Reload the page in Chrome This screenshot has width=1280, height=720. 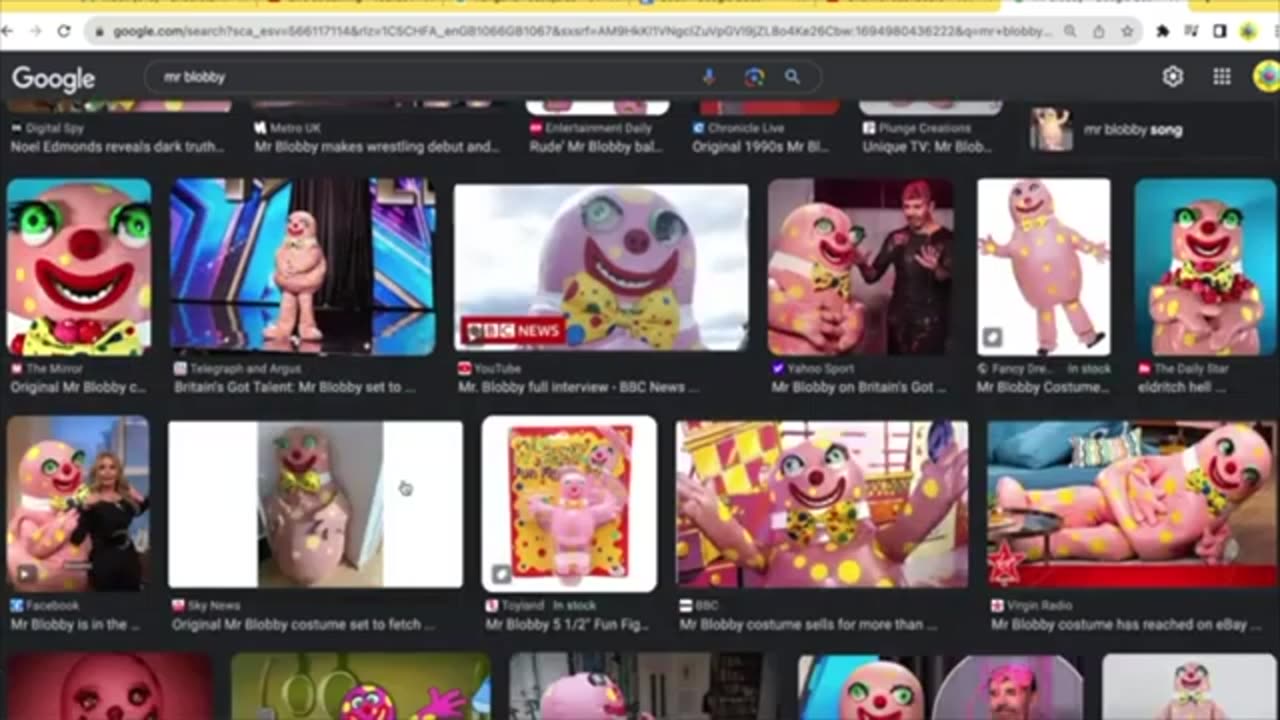coord(63,31)
